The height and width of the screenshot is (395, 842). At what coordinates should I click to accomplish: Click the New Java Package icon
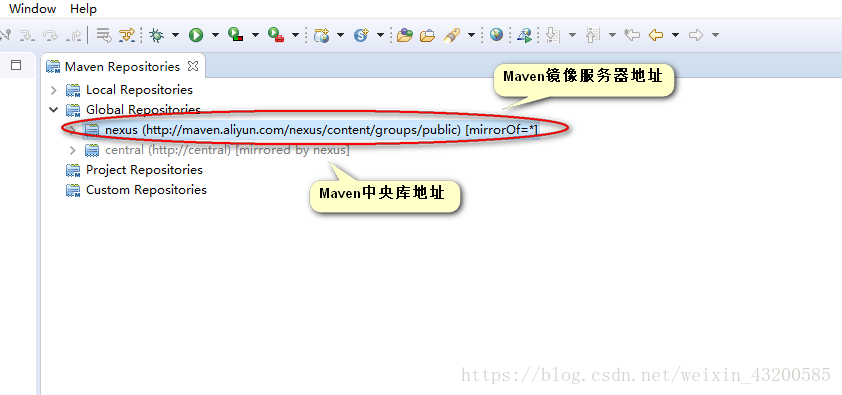coord(322,35)
